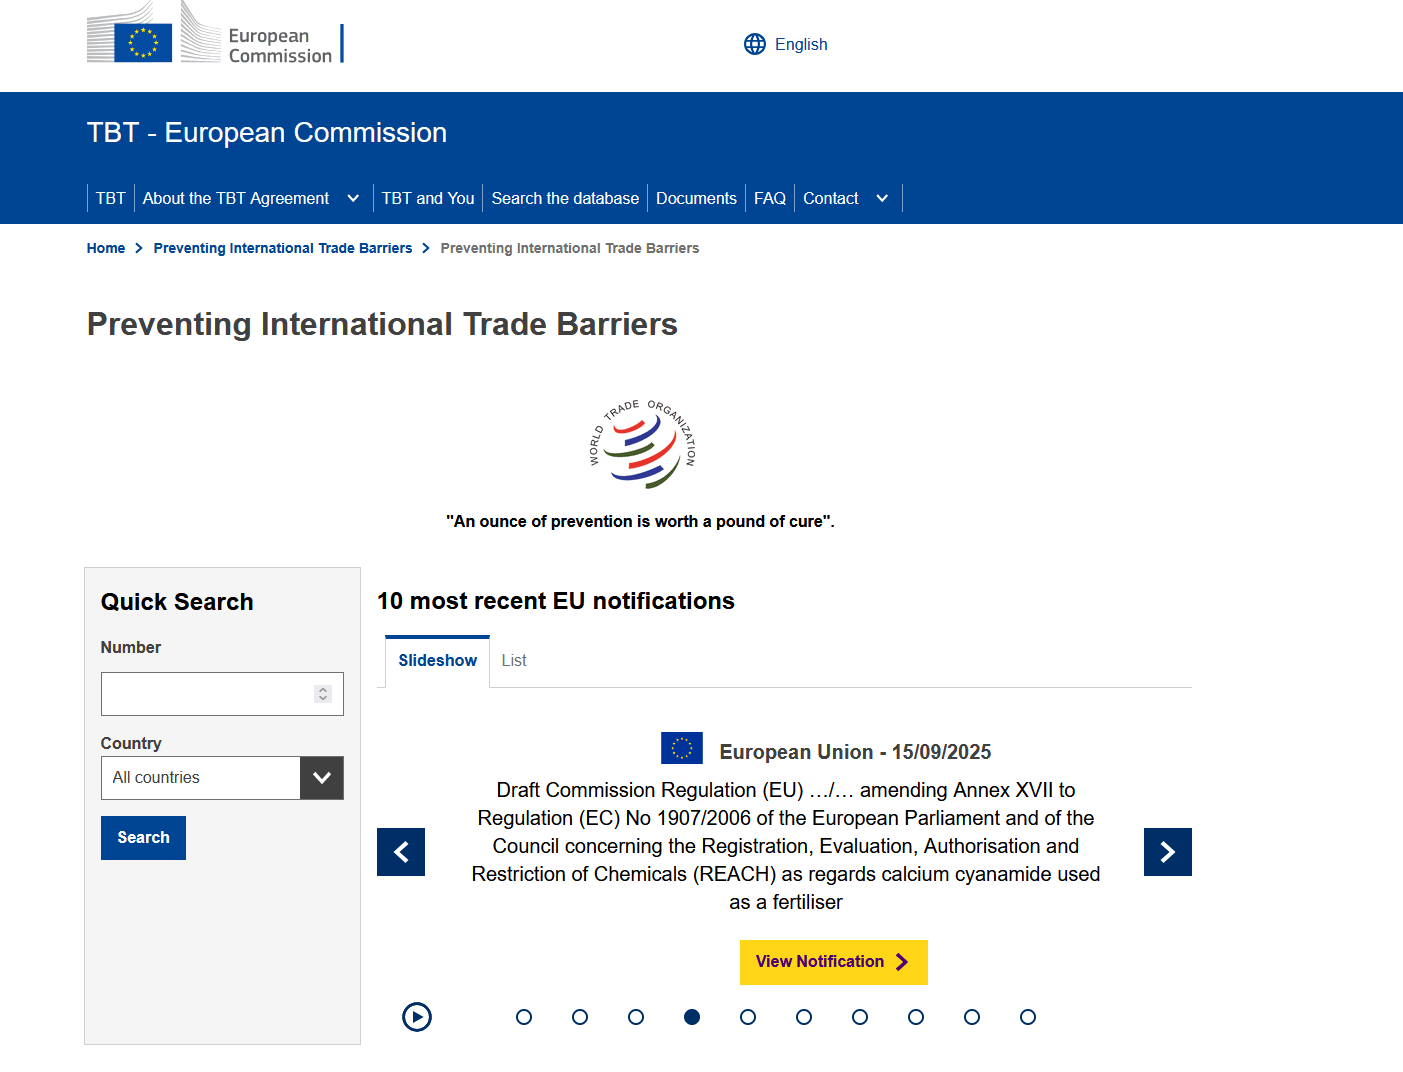Click the An ounce of prevention quote
Image resolution: width=1403 pixels, height=1072 pixels.
pyautogui.click(x=640, y=521)
